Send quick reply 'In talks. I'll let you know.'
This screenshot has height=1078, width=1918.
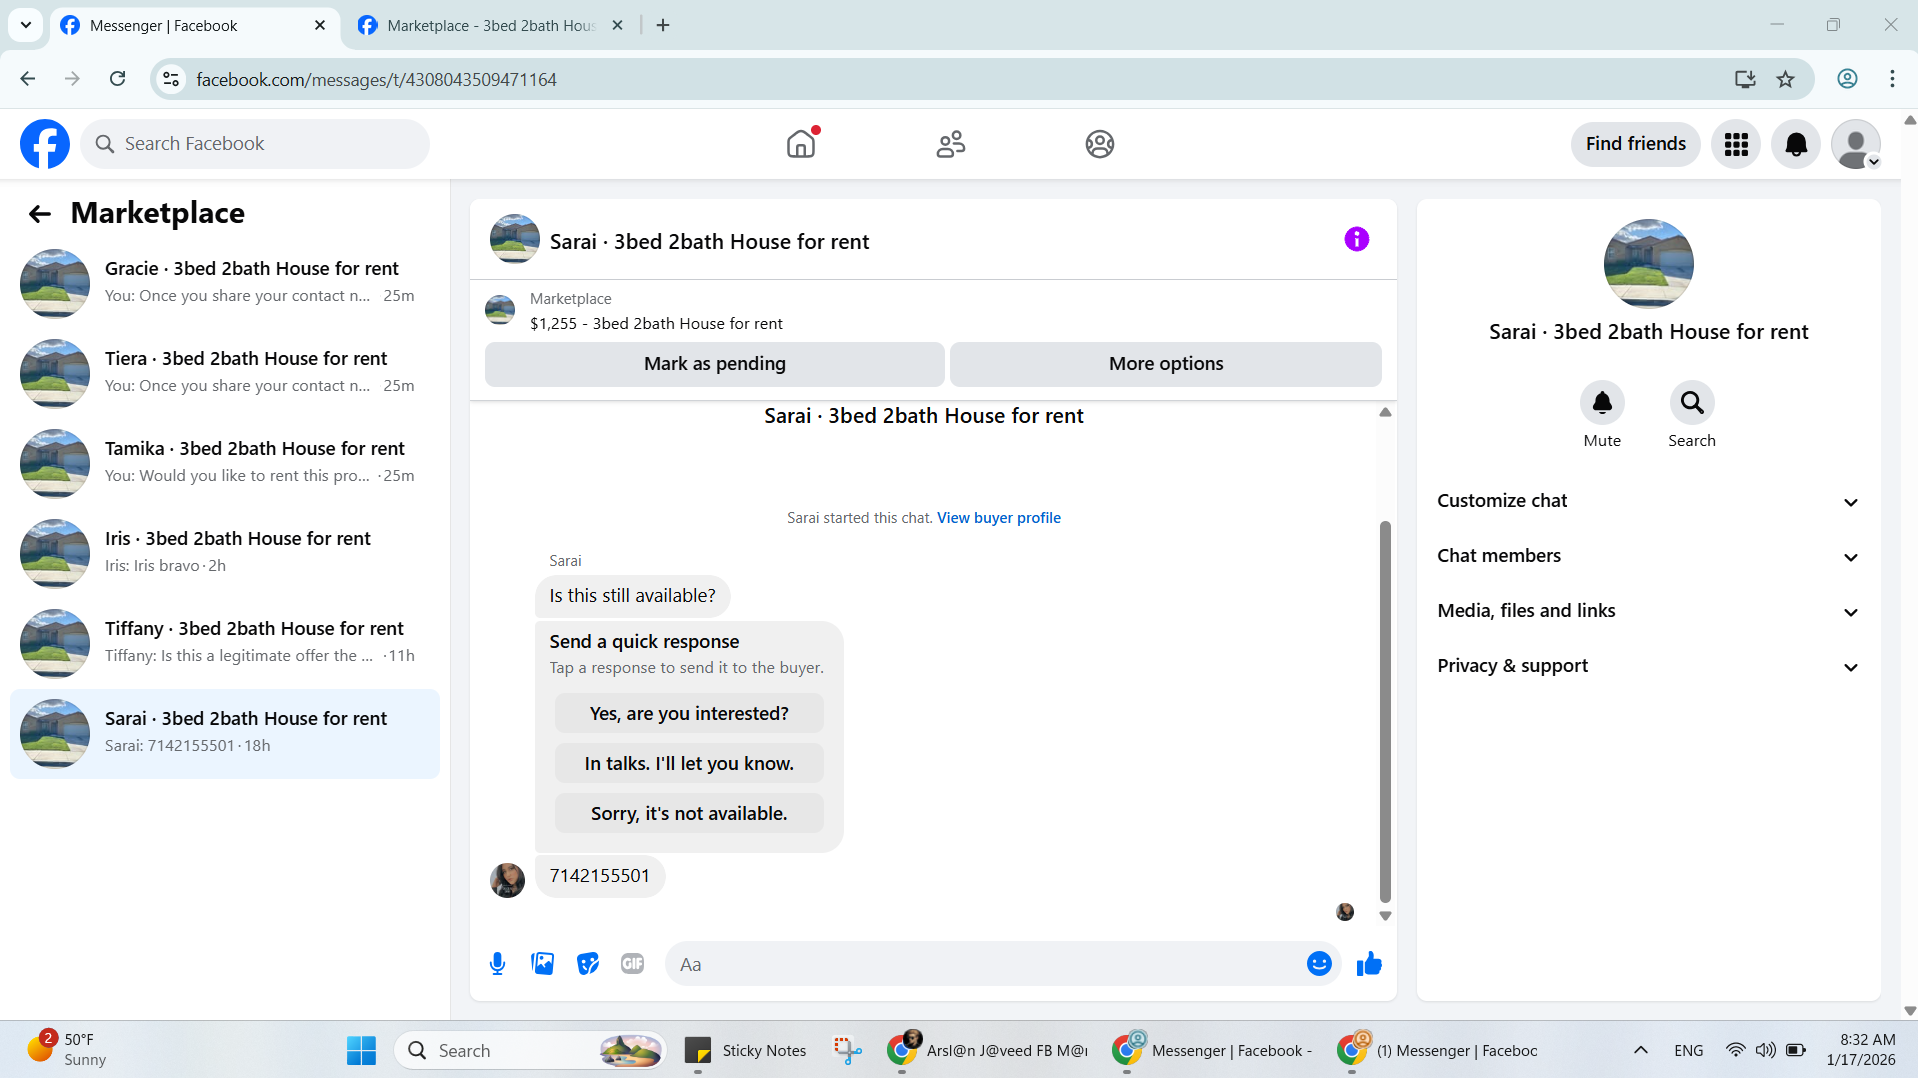tap(689, 764)
